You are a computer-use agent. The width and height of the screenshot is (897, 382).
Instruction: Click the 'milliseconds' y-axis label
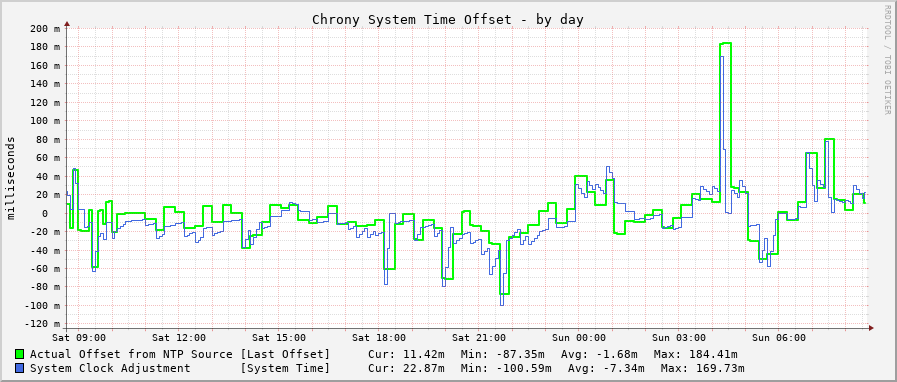[x=11, y=178]
